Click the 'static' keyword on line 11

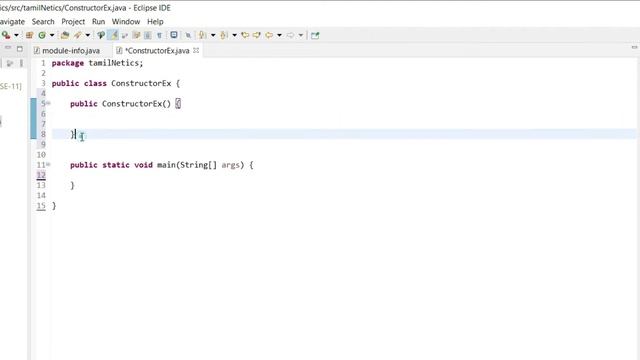click(116, 165)
